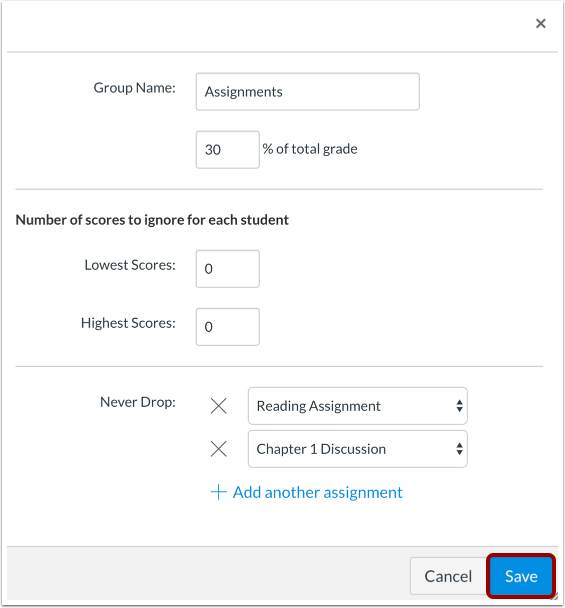Image resolution: width=565 pixels, height=608 pixels.
Task: Click the Lowest Scores input box
Action: (228, 269)
